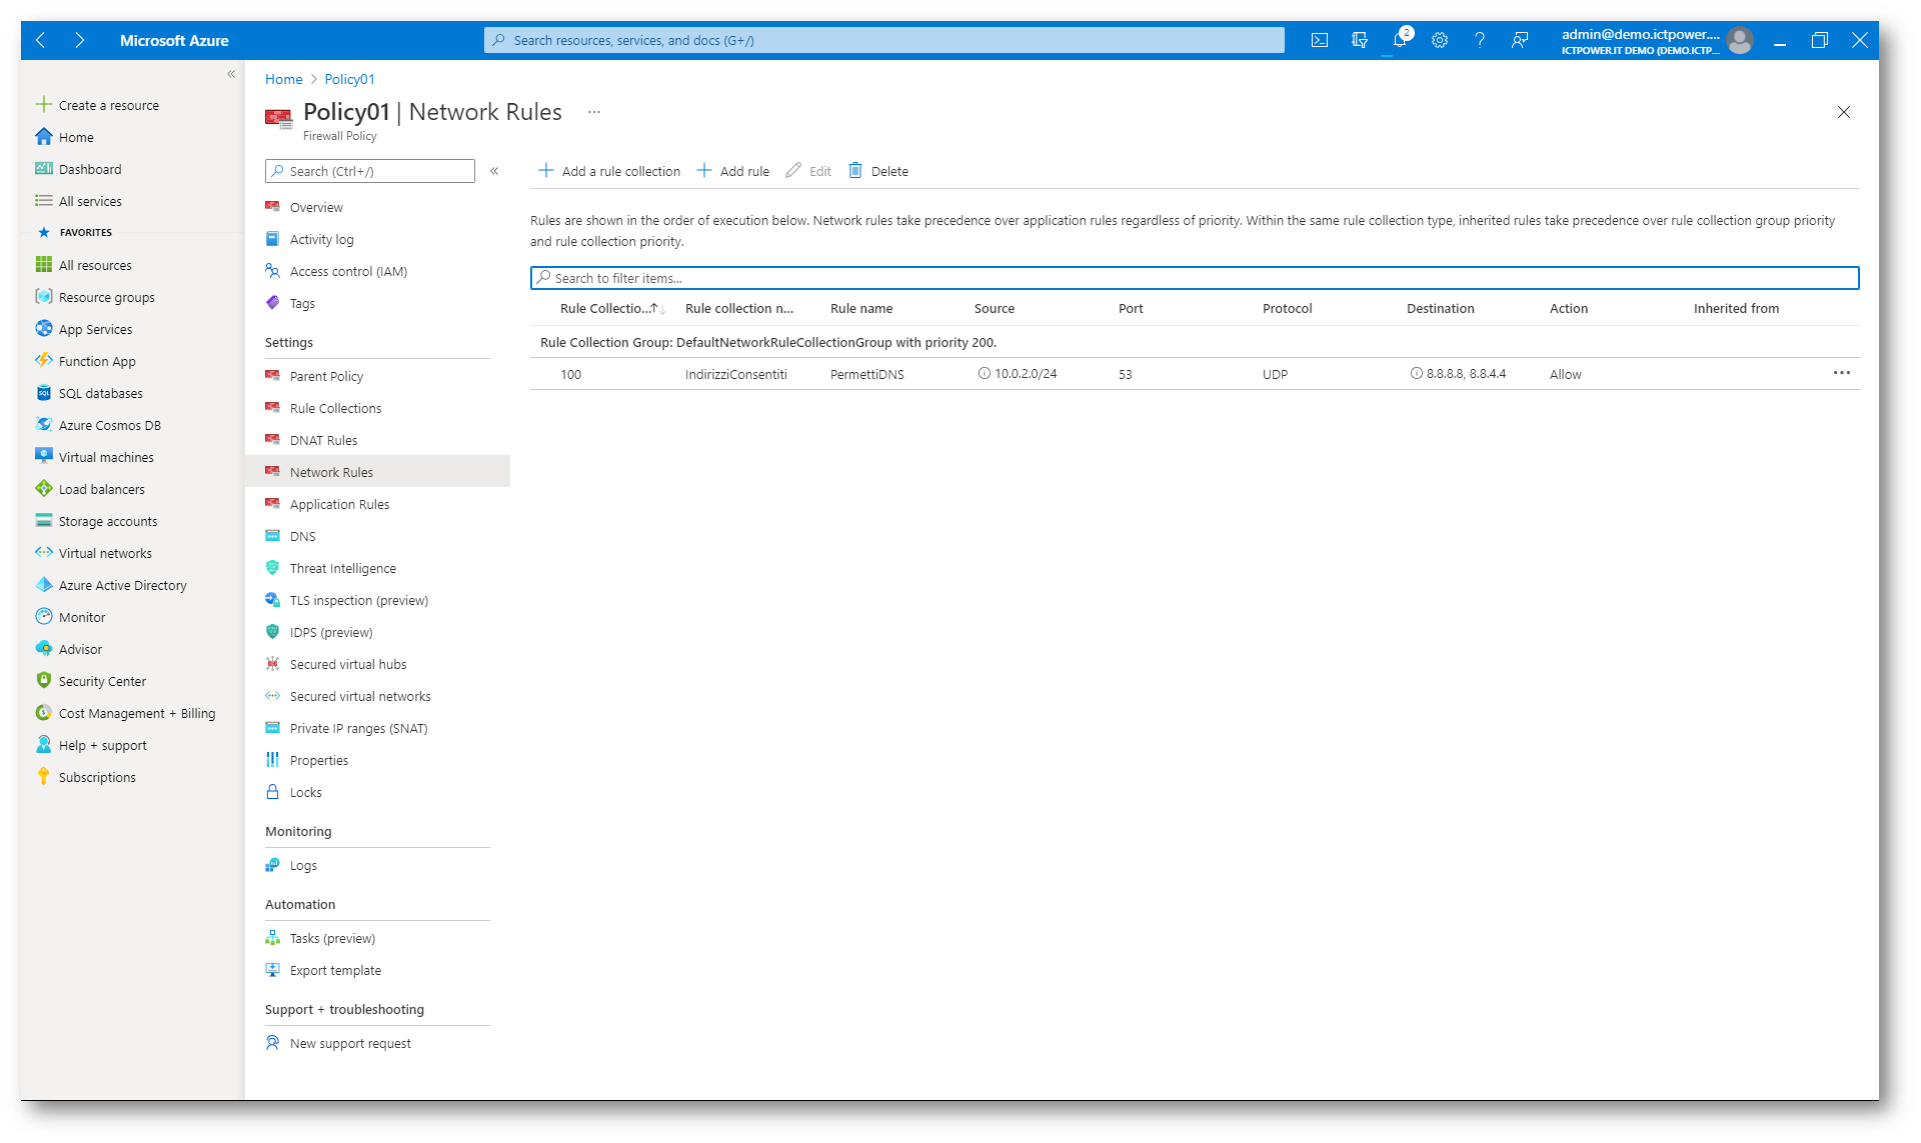1921x1143 pixels.
Task: Click the Edit toolbar button
Action: [809, 171]
